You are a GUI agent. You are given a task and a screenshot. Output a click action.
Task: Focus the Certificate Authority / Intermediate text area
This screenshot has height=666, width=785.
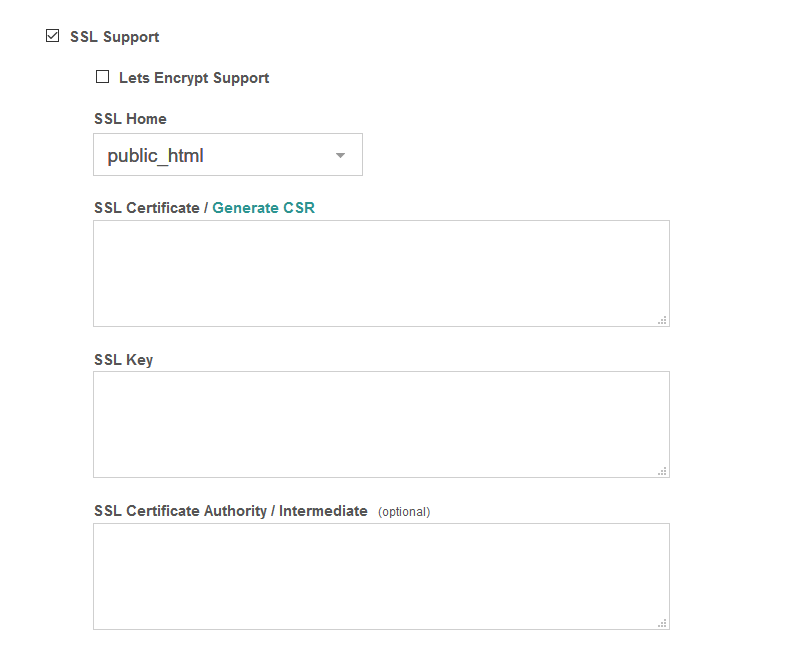point(380,576)
